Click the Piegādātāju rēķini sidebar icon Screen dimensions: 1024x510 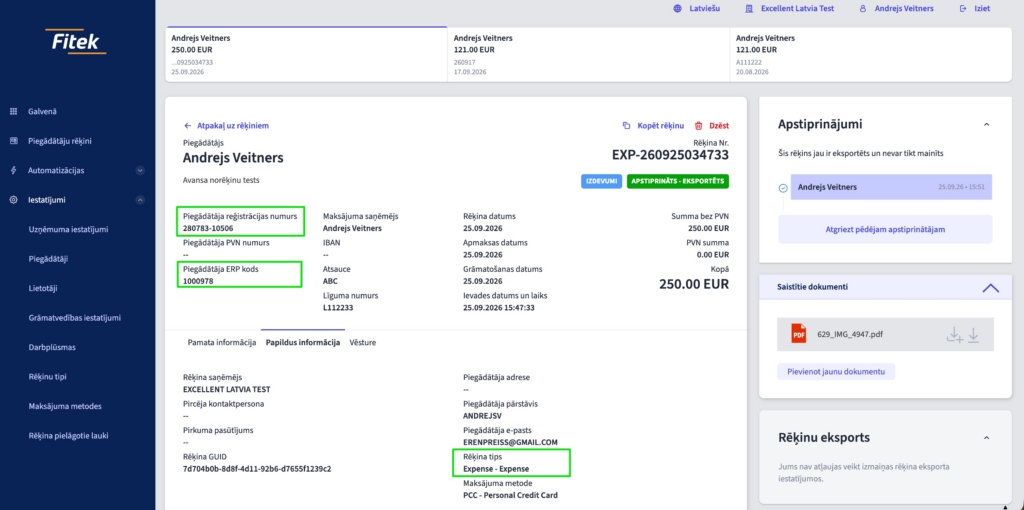13,140
